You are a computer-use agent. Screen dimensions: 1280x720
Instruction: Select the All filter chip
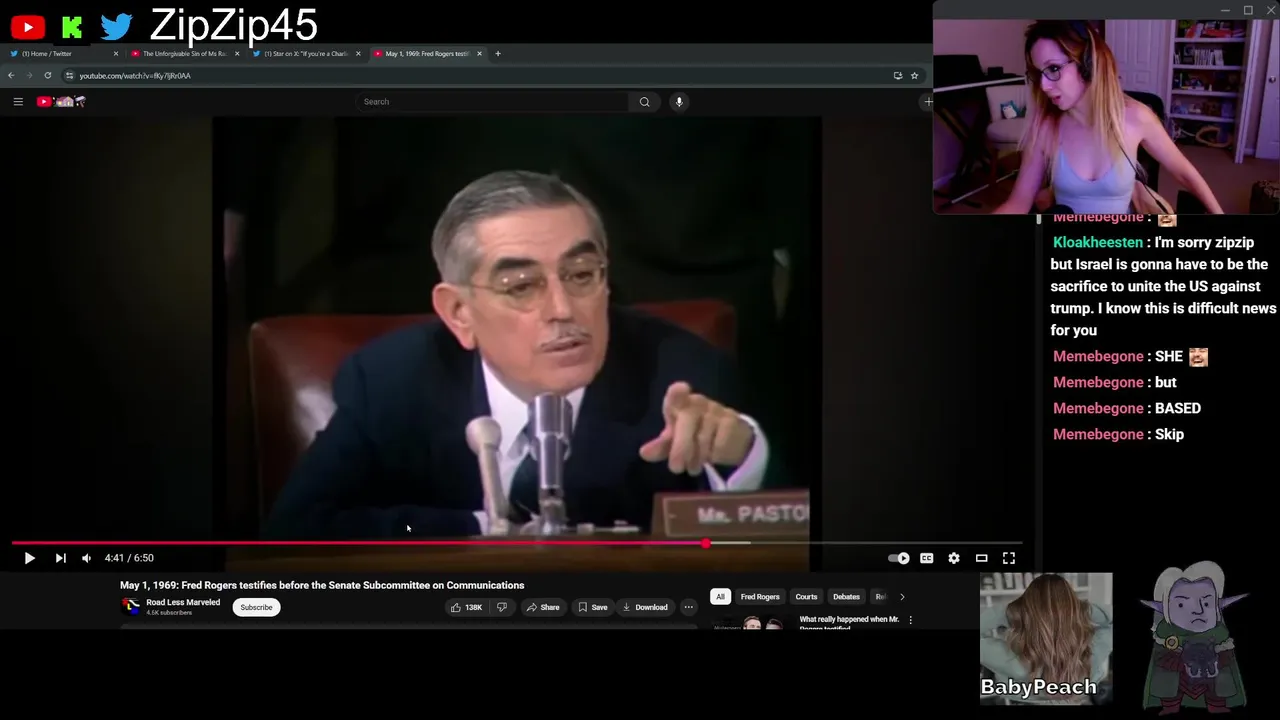coord(720,597)
